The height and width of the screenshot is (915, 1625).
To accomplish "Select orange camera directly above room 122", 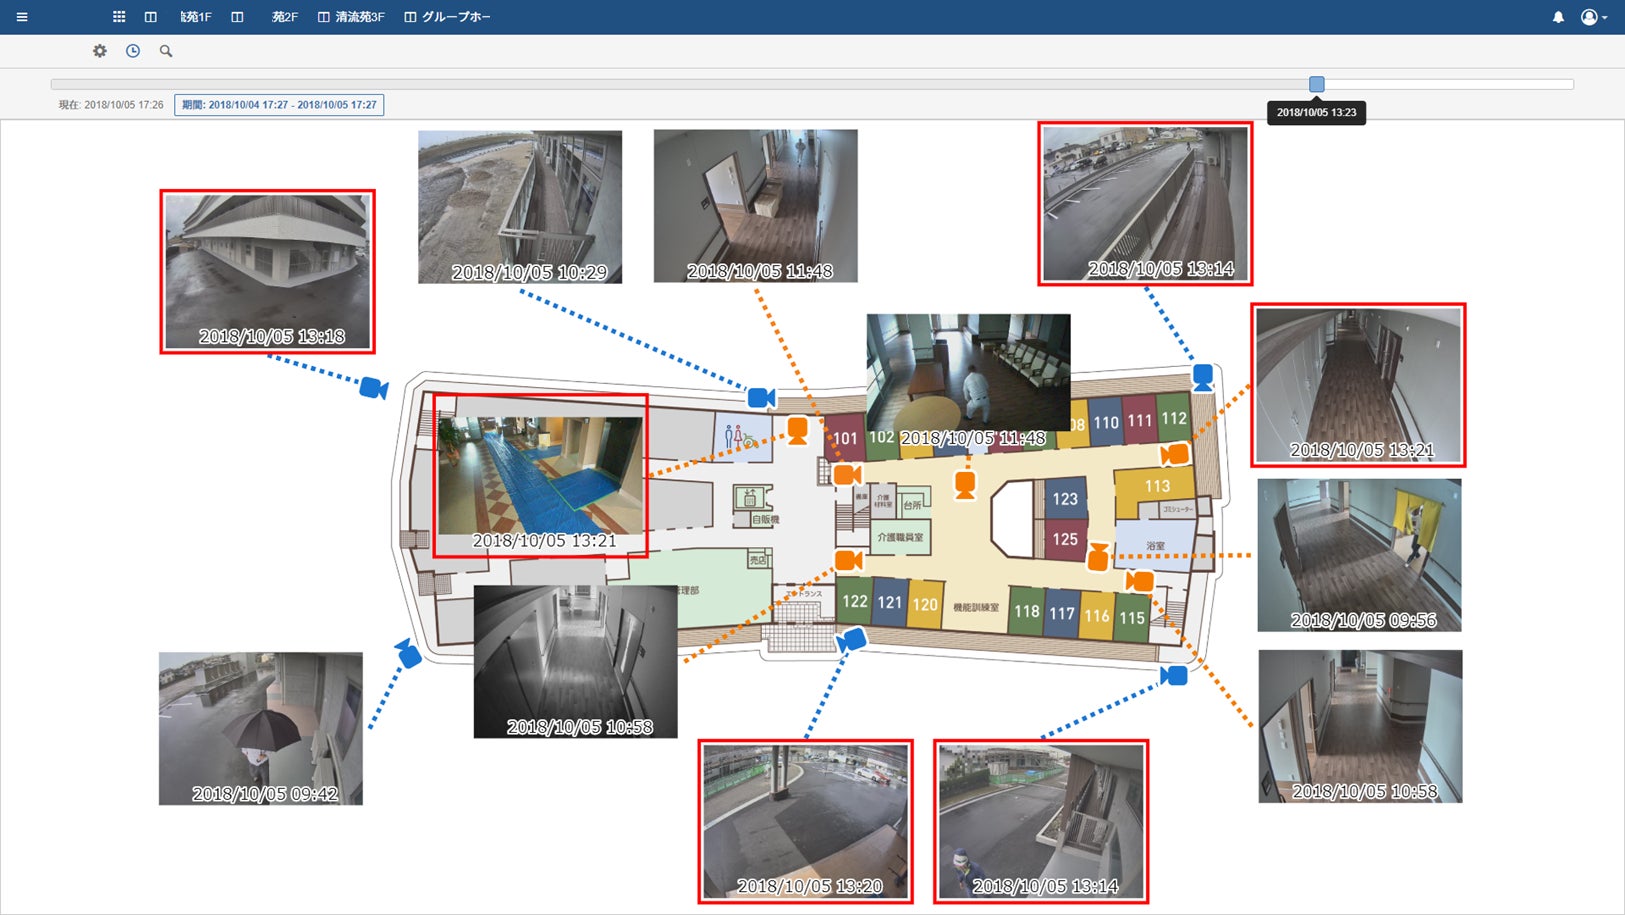I will click(x=848, y=560).
